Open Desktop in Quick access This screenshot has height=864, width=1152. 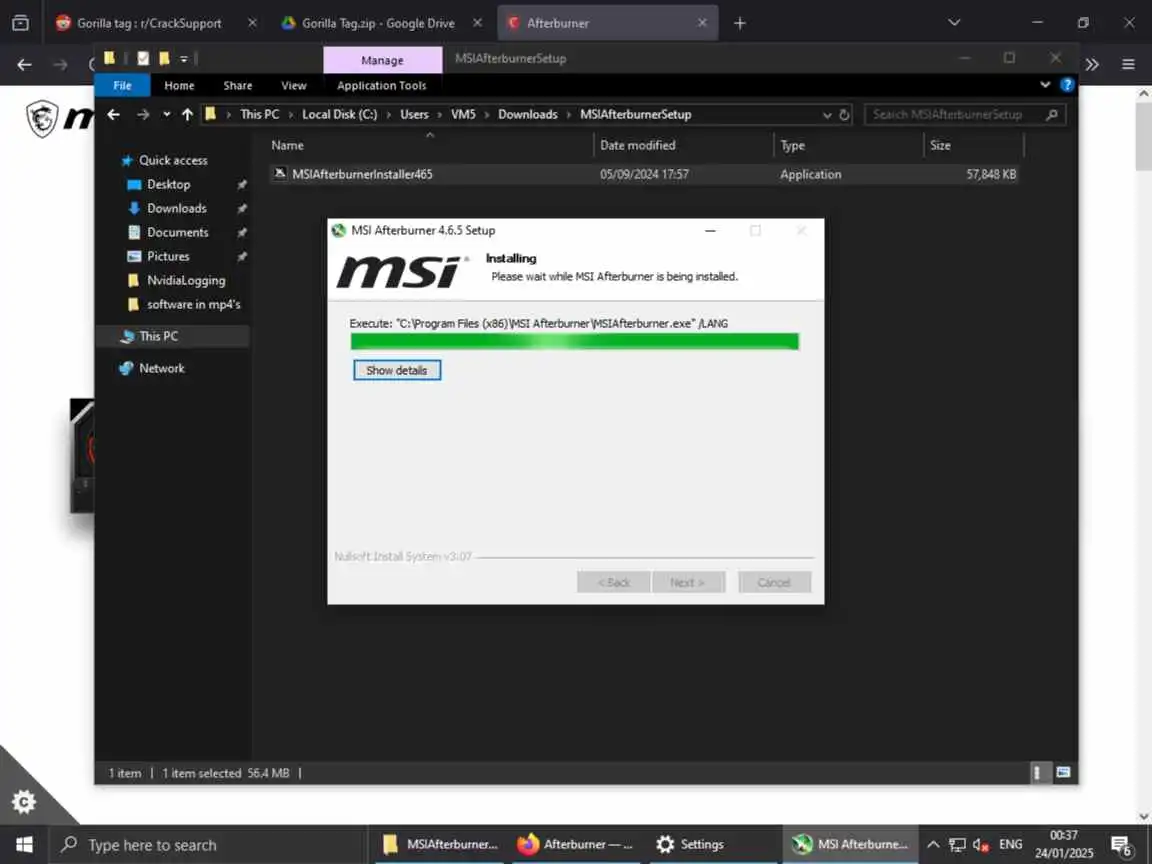(169, 184)
